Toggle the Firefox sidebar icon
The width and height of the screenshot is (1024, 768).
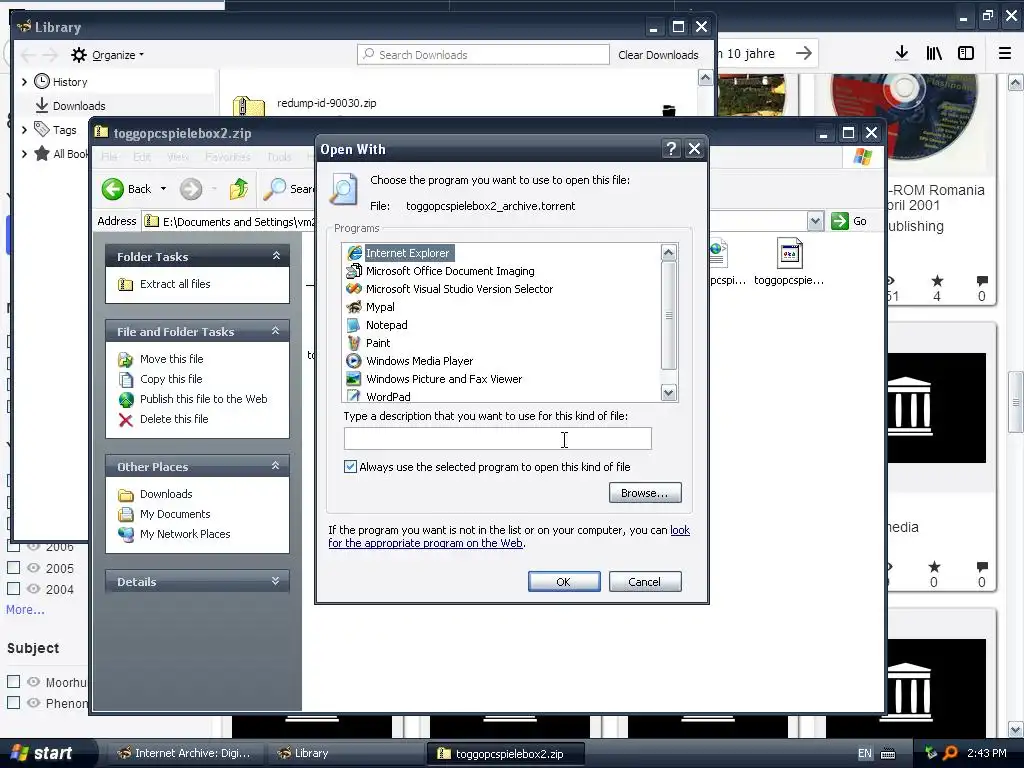click(966, 53)
